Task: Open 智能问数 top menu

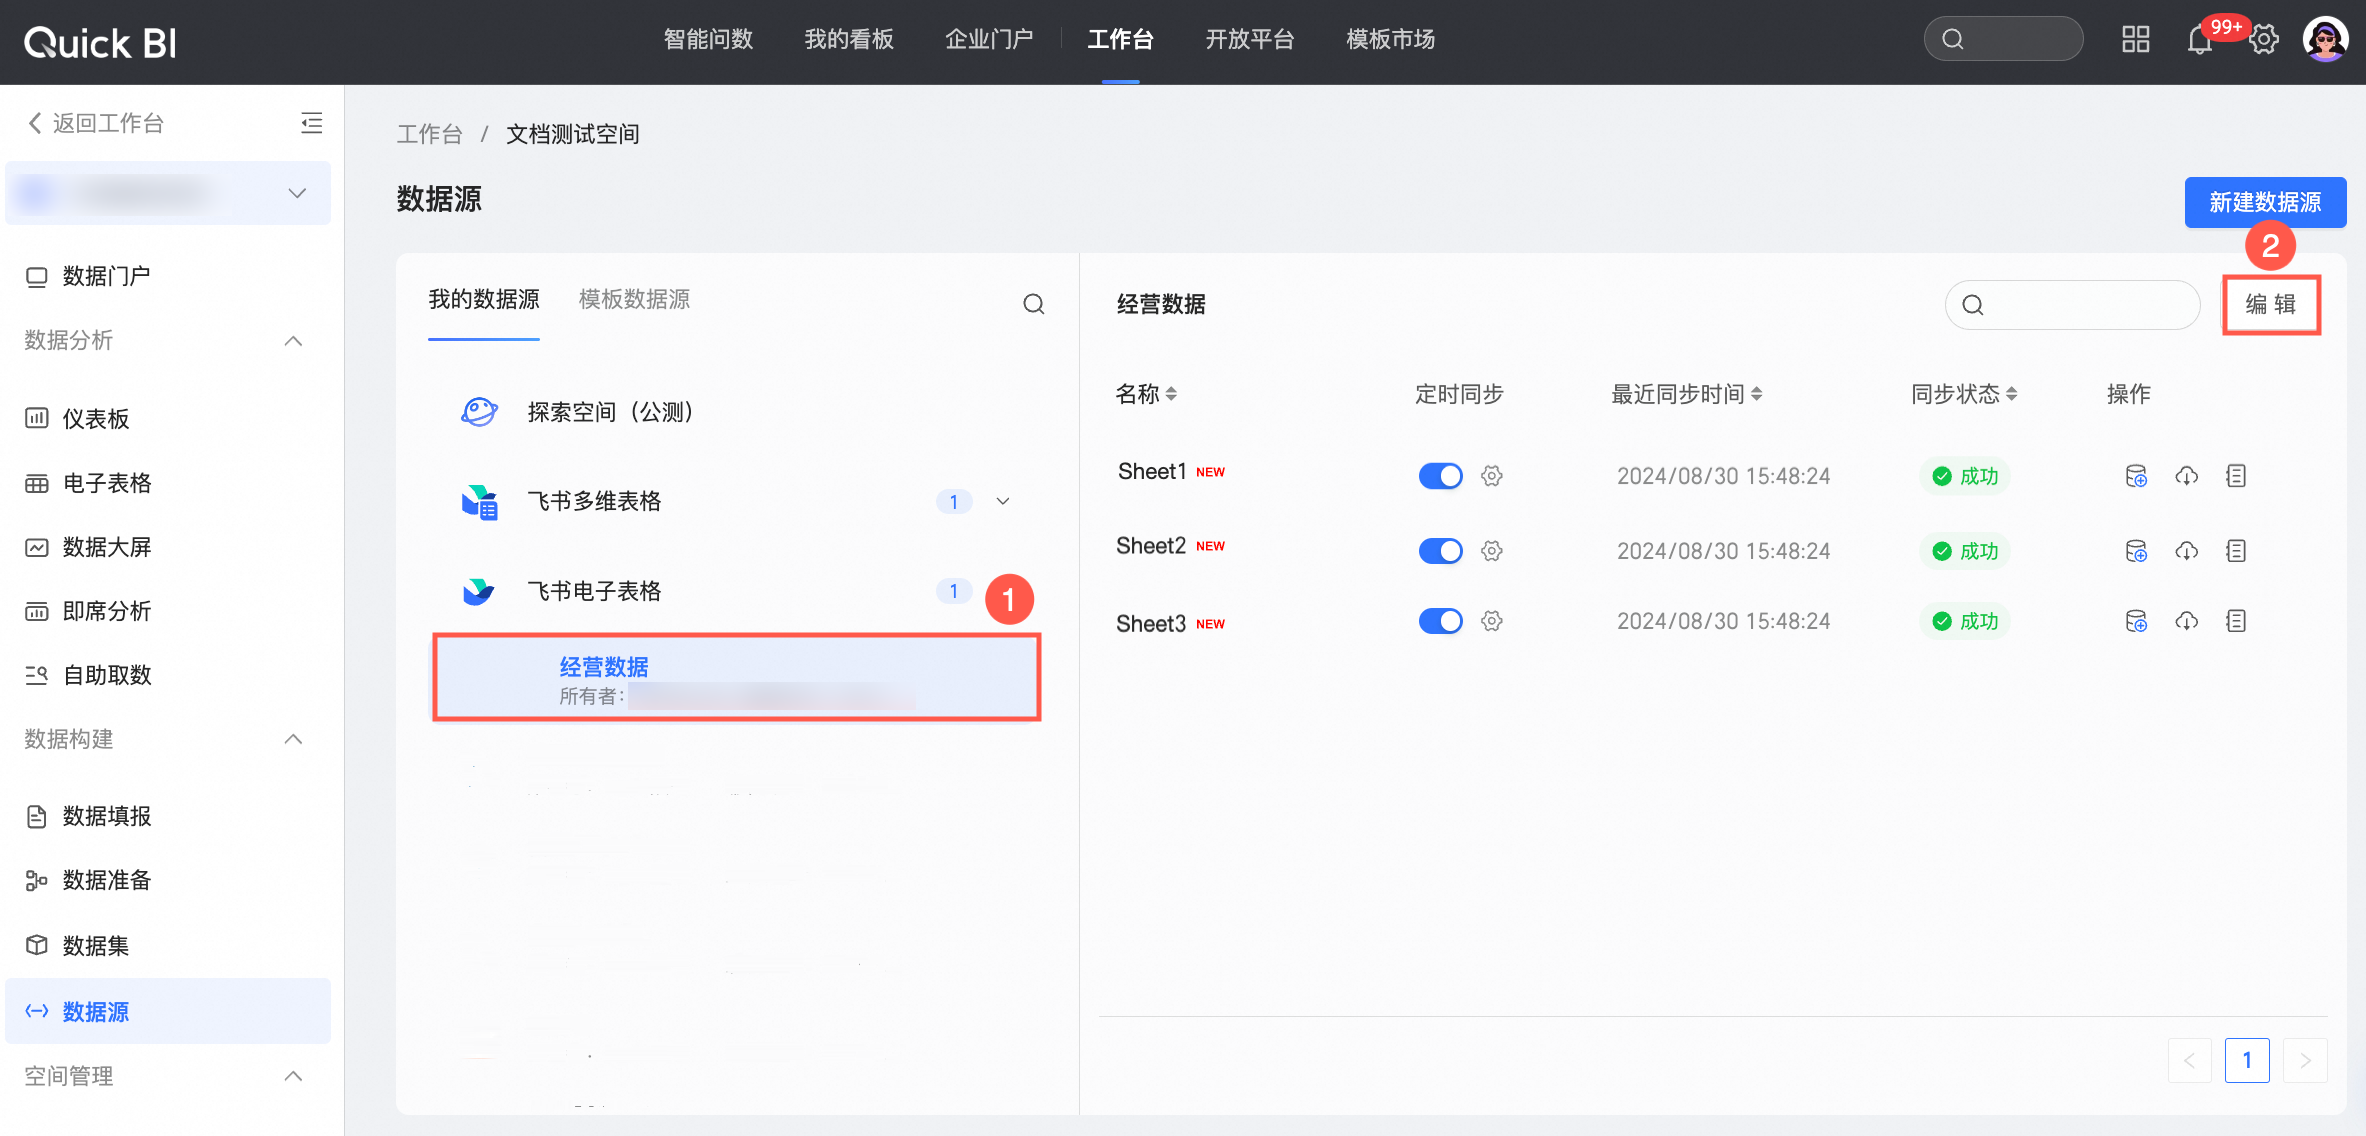Action: [708, 40]
